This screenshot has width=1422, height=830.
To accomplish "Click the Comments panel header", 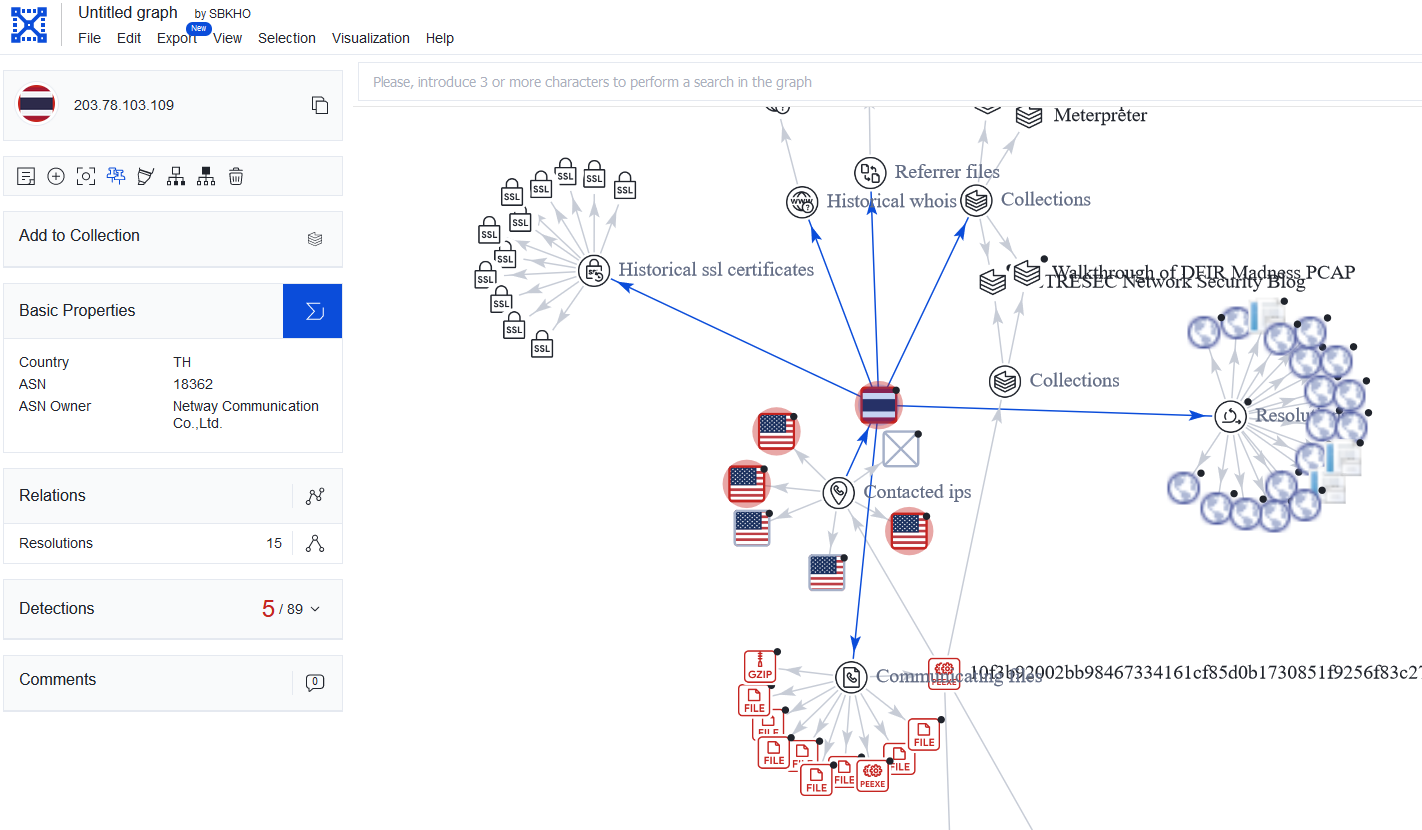I will (173, 683).
